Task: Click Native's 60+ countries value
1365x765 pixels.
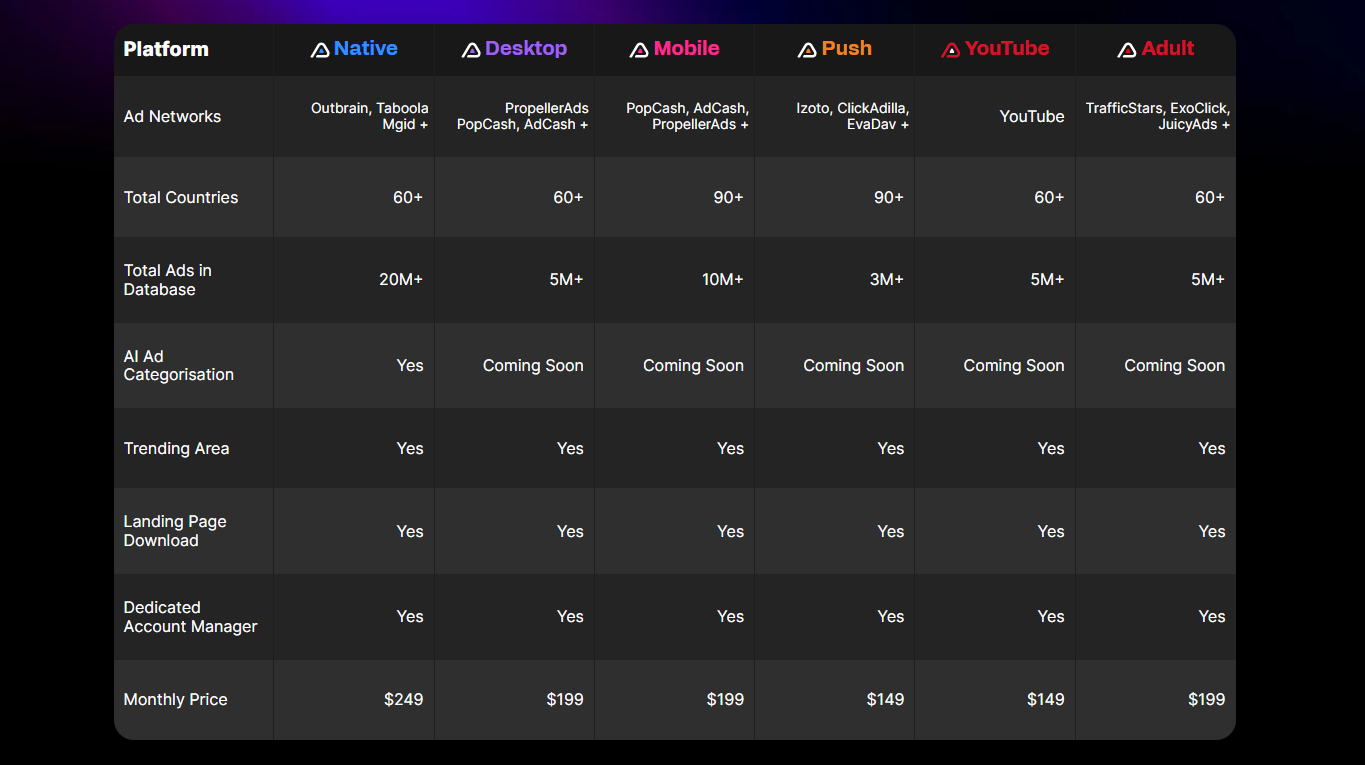Action: (x=408, y=197)
